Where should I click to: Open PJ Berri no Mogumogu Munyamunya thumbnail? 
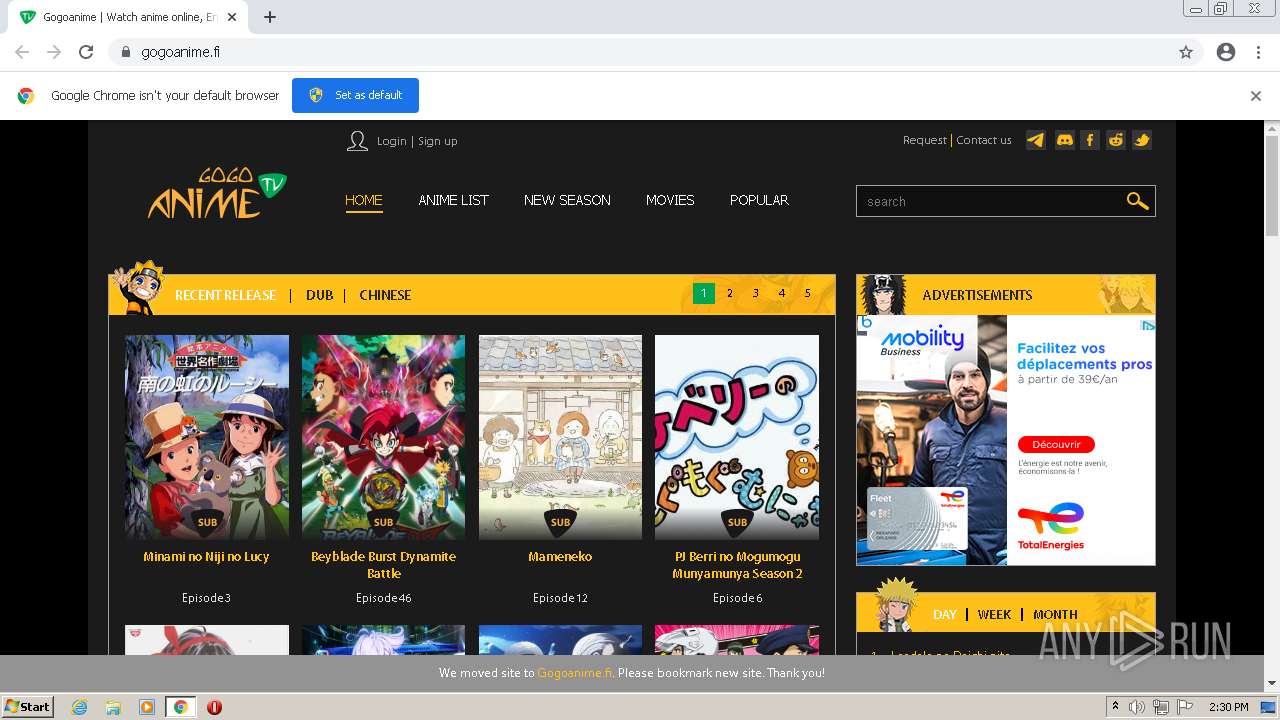737,437
